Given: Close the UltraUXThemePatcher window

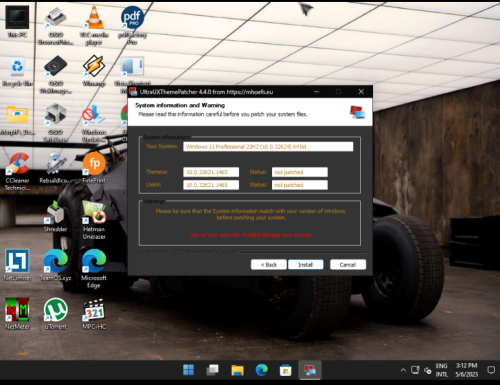Looking at the screenshot, I should [361, 92].
